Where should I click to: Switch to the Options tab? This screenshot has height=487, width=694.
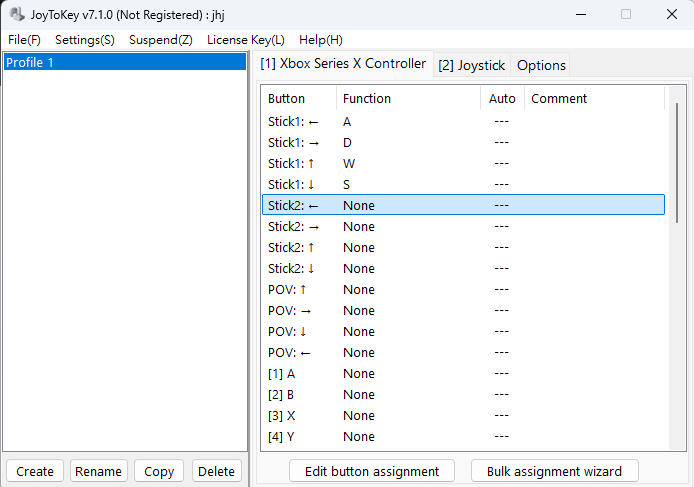tap(541, 65)
